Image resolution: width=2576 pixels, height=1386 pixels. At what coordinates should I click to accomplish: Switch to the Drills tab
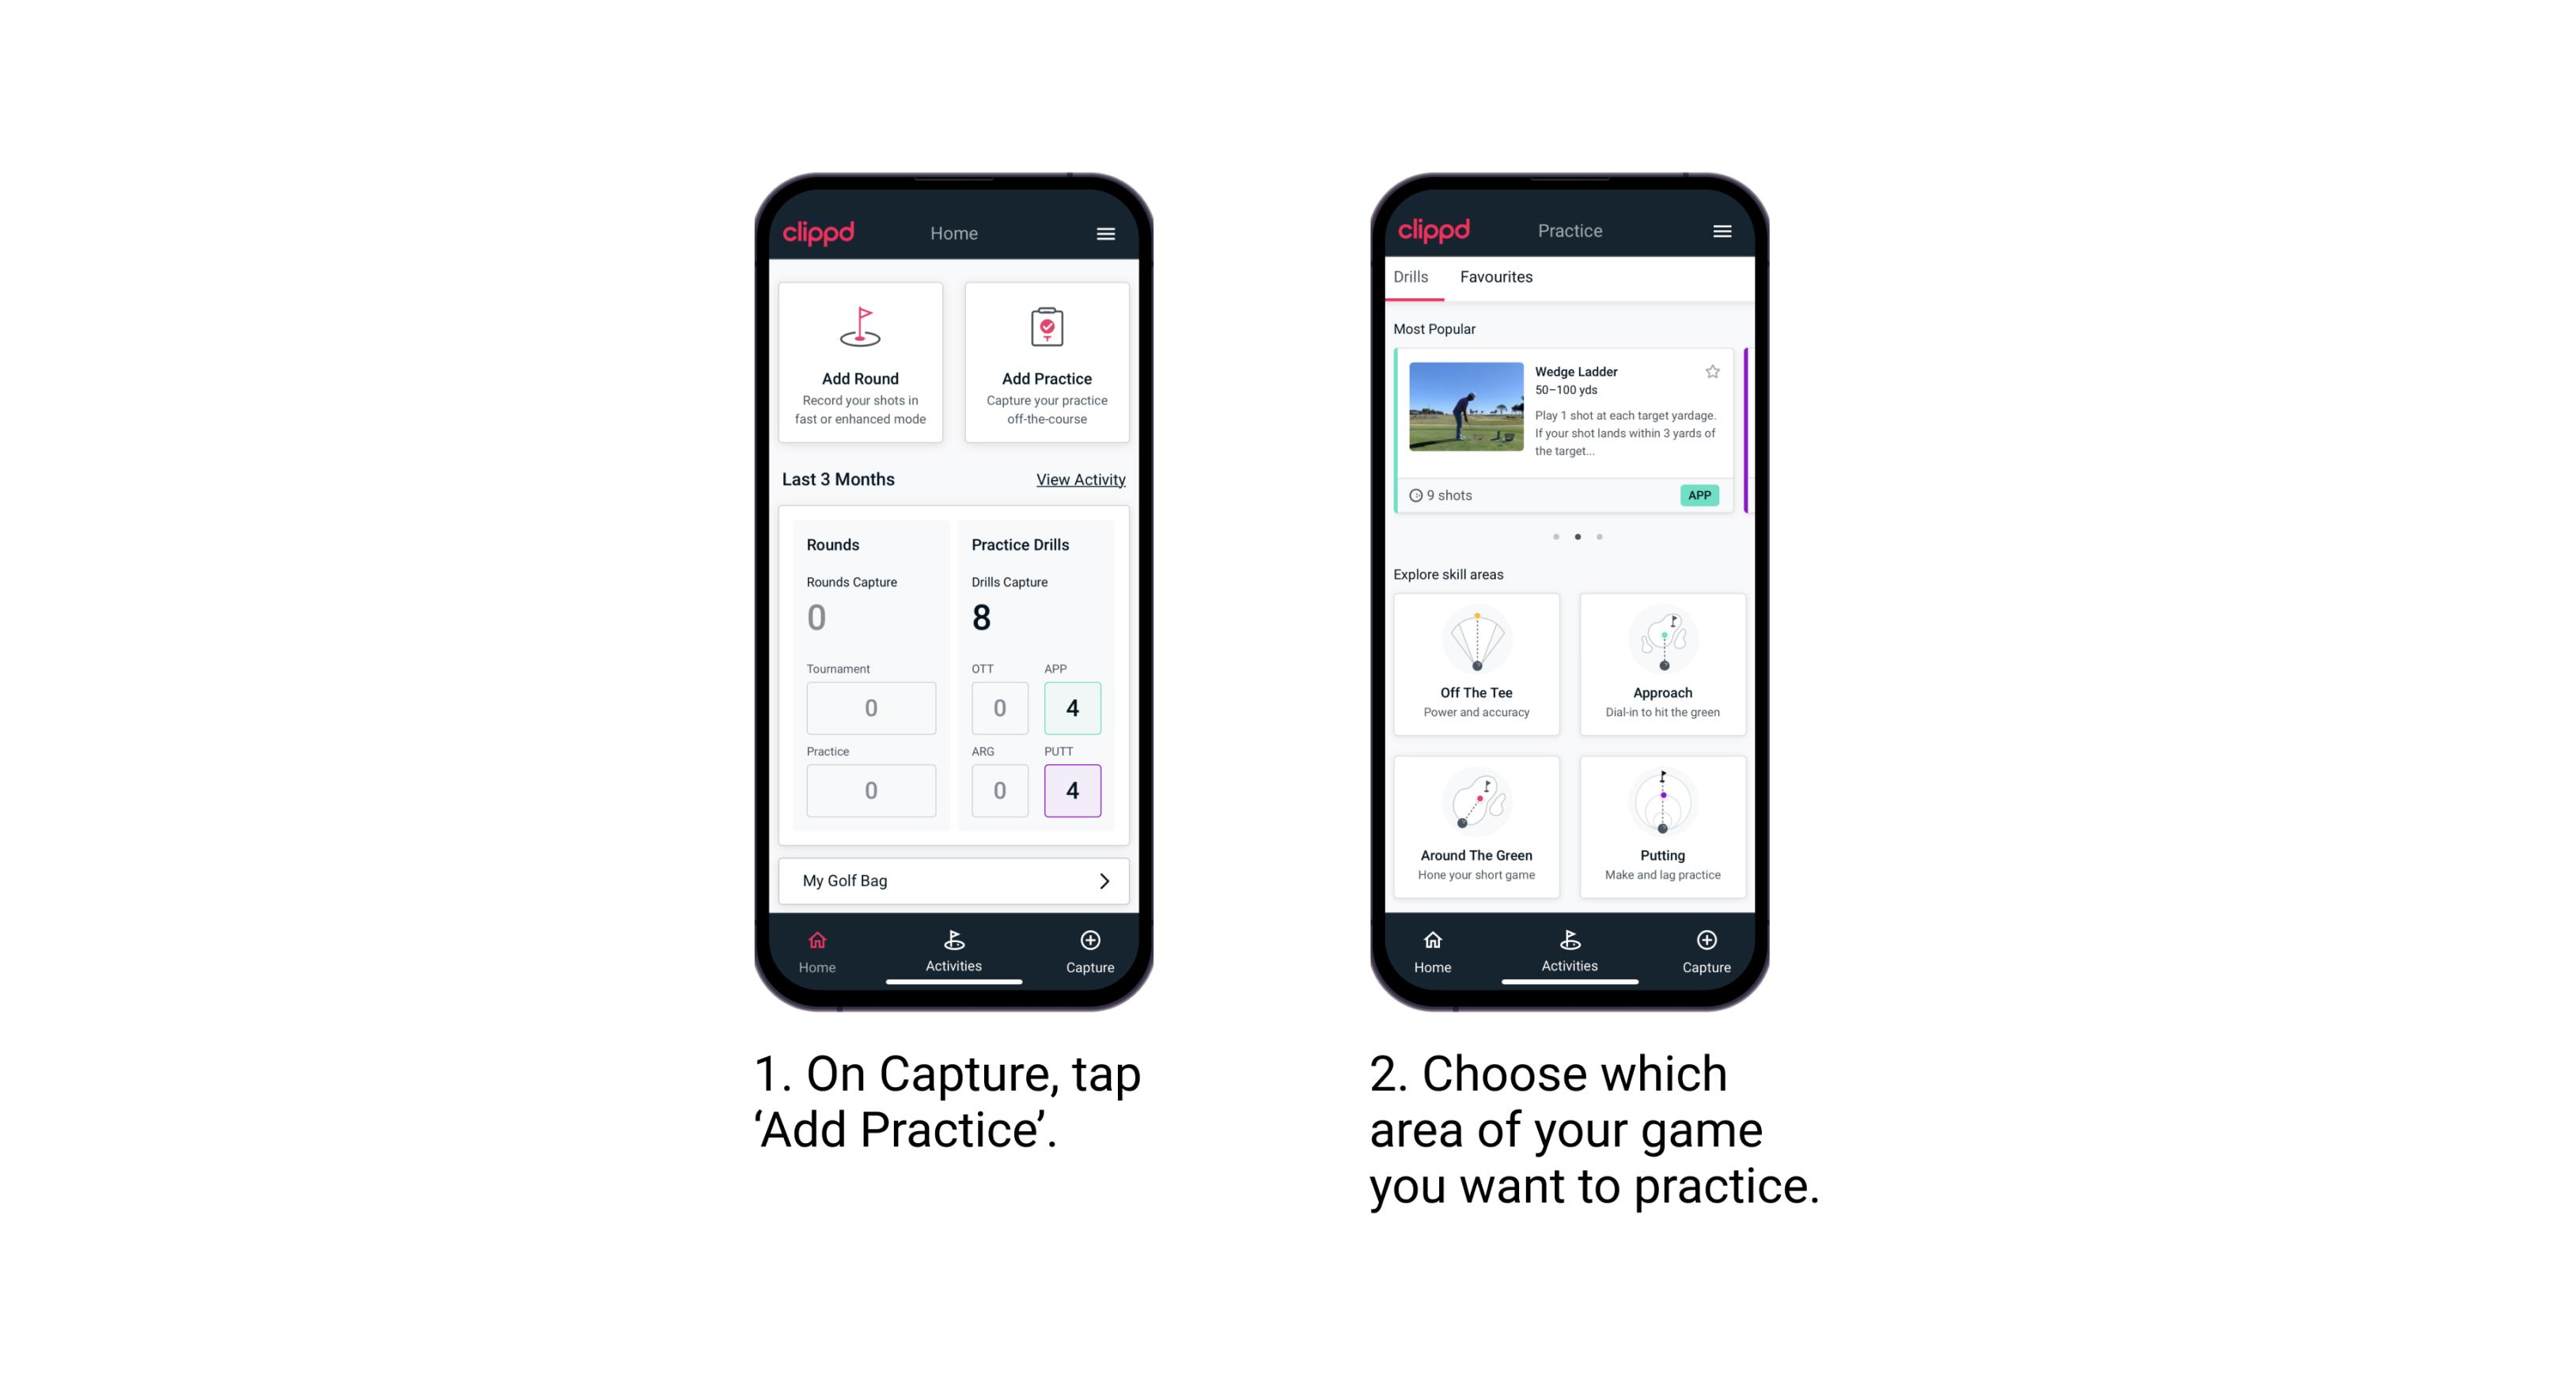click(x=1417, y=278)
